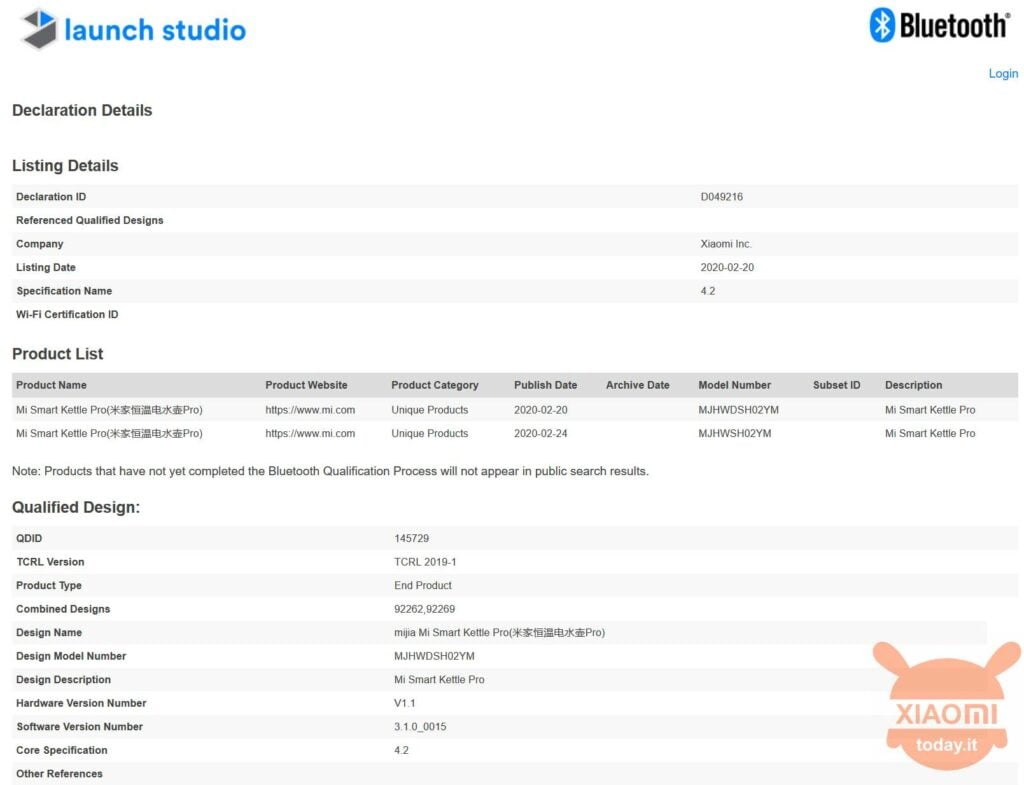Click the Declaration Details heading
Viewport: 1024px width, 785px height.
(82, 110)
